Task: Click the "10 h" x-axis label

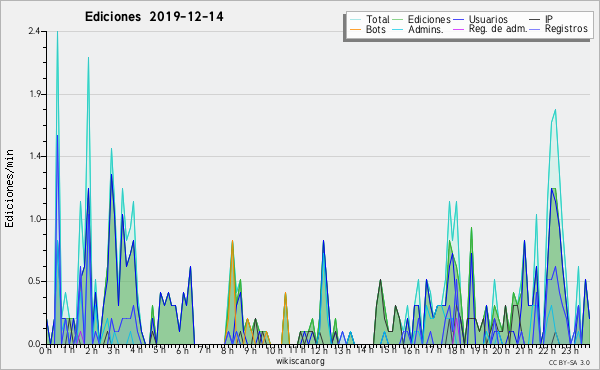Action: pos(274,350)
